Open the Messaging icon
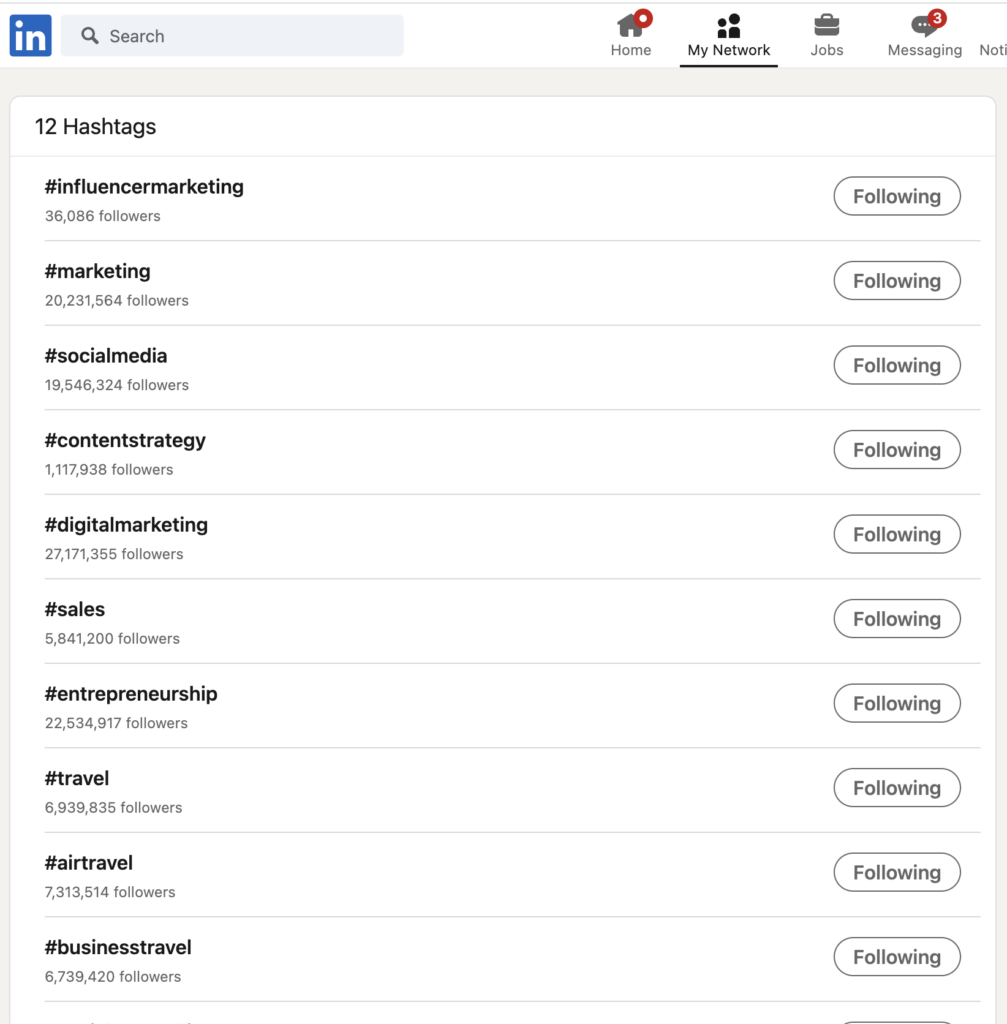This screenshot has height=1024, width=1007. [x=924, y=26]
